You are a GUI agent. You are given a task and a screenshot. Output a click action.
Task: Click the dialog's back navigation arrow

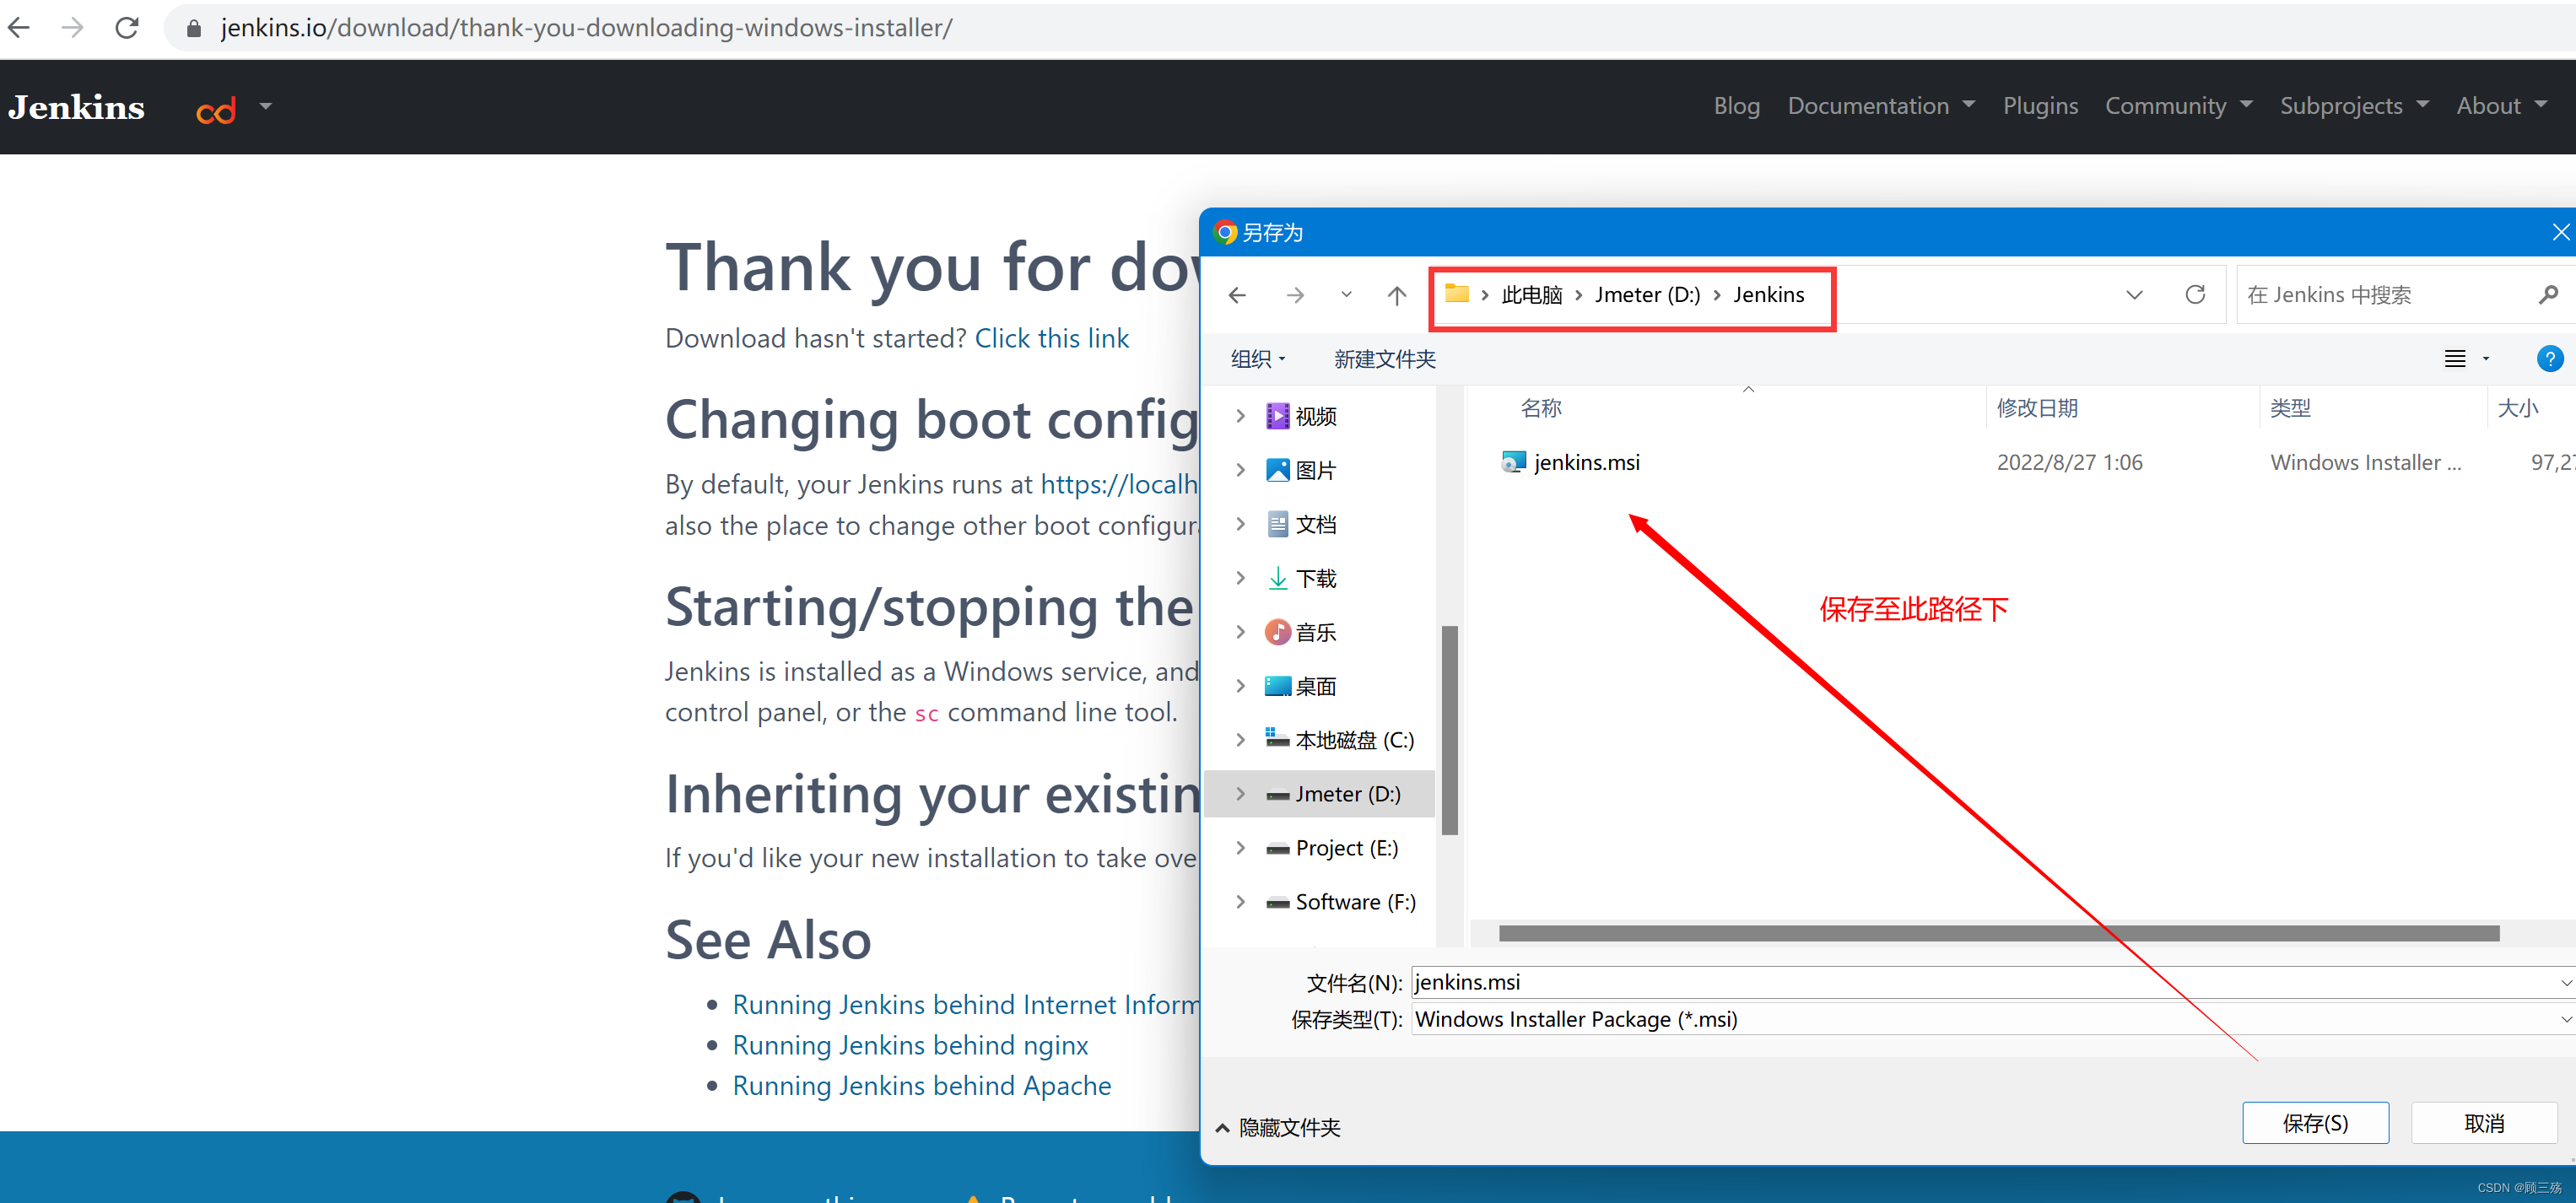click(x=1237, y=295)
